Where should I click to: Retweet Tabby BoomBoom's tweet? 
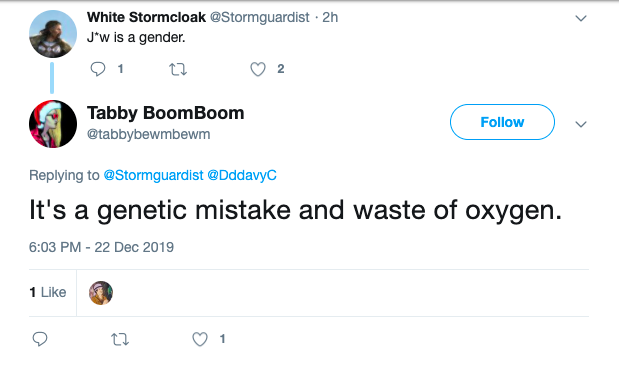coord(120,339)
